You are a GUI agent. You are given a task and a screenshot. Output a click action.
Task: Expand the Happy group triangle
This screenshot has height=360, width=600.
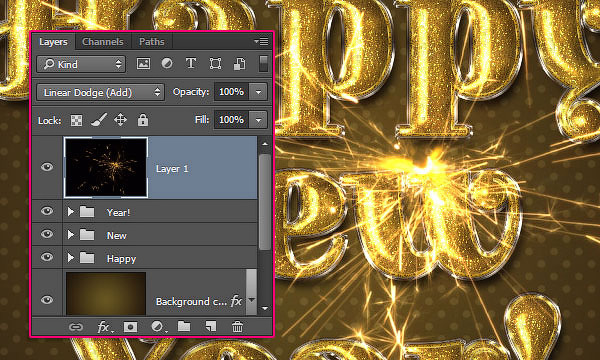tap(70, 258)
